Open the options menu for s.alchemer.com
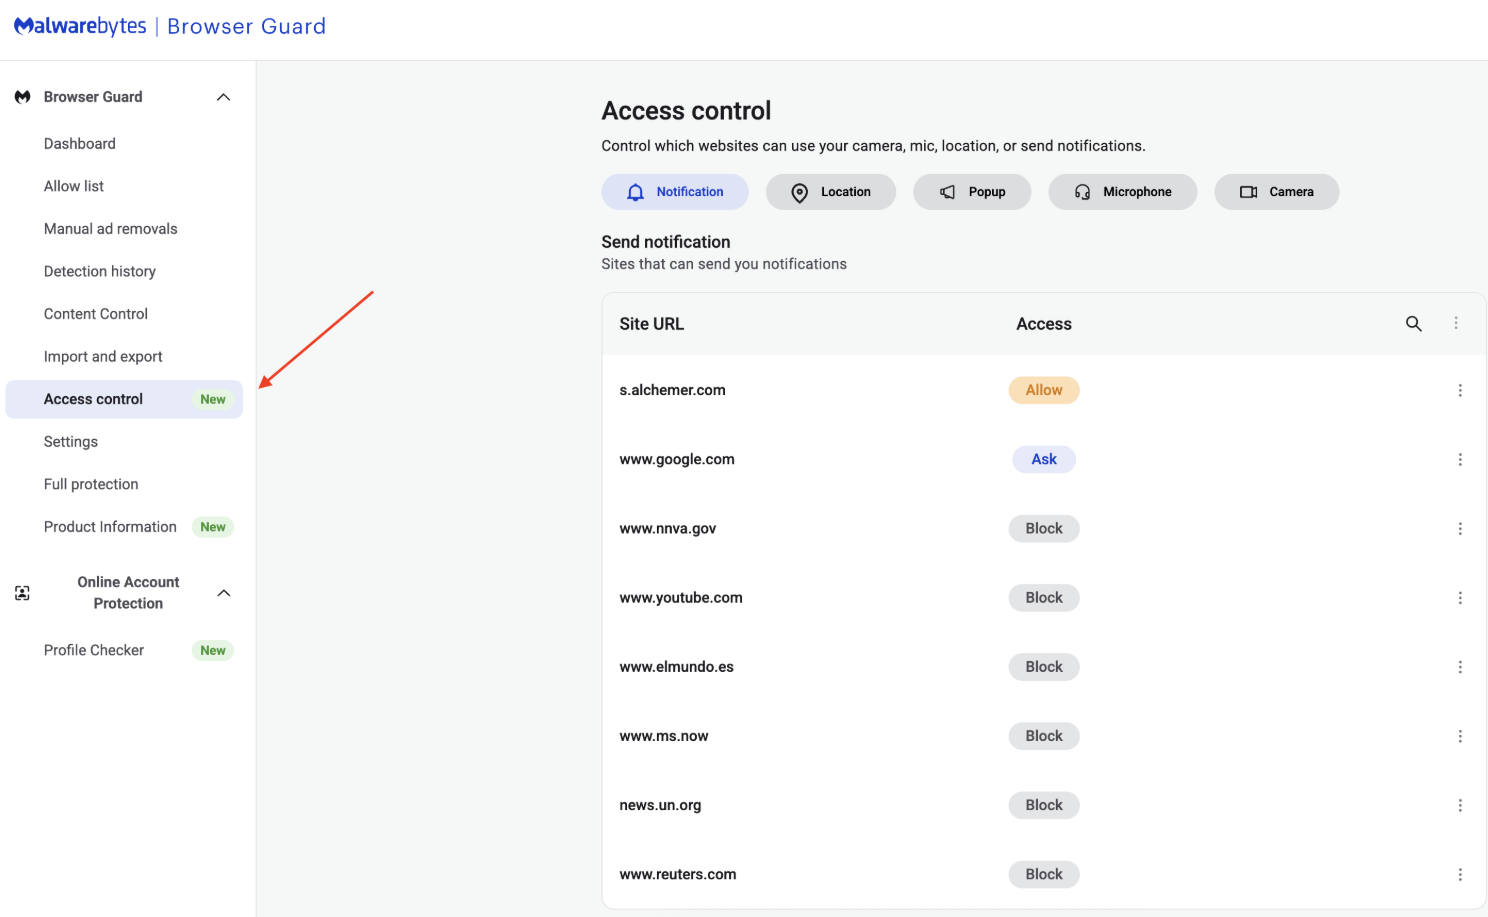1488x917 pixels. (x=1460, y=391)
